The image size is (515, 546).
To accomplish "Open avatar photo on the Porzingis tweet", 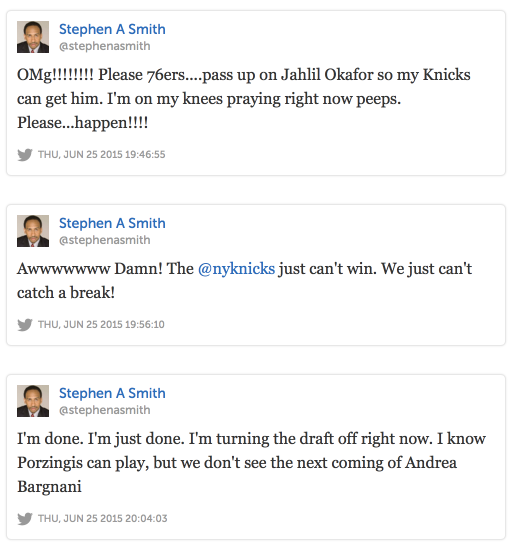I will click(x=33, y=401).
